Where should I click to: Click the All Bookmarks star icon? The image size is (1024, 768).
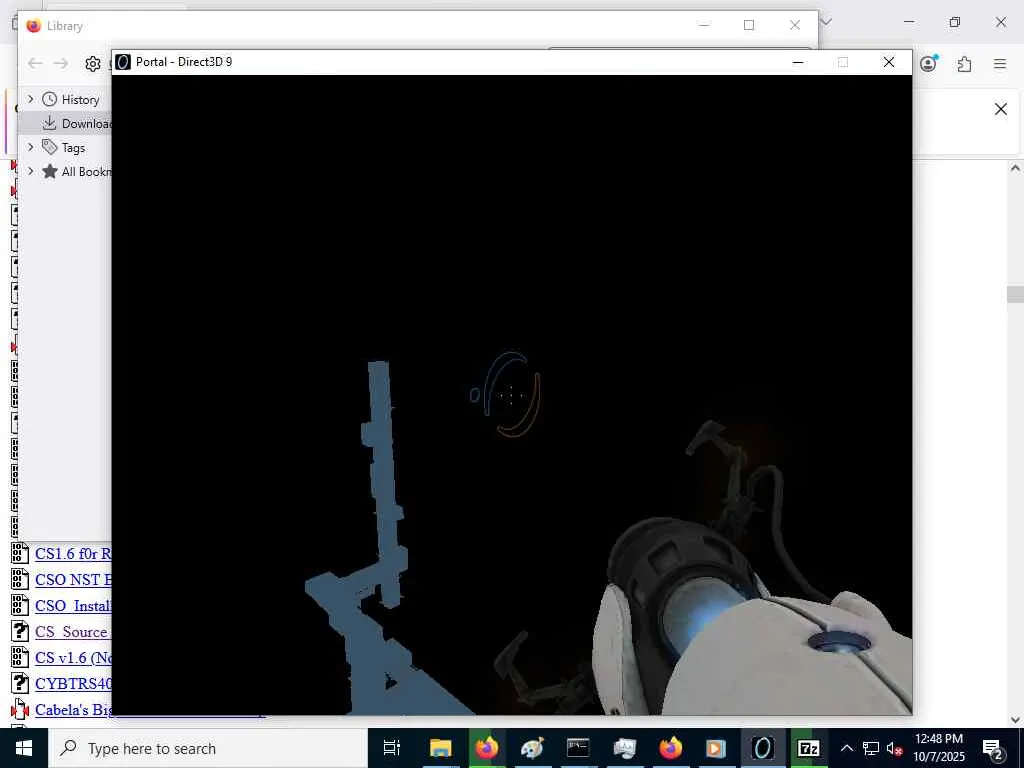point(50,171)
